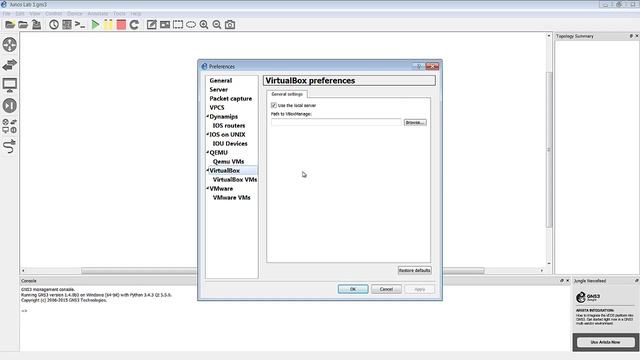Open the Device menu
640x360 pixels.
point(75,13)
